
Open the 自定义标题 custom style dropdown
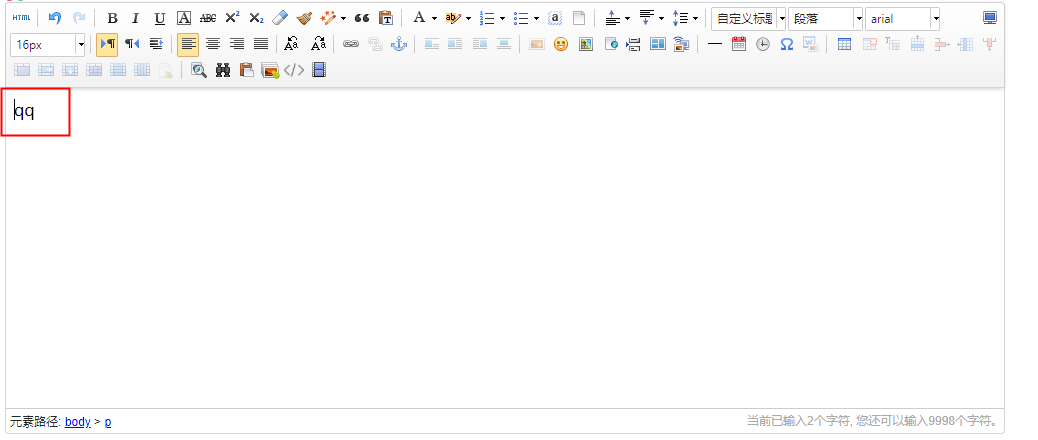pyautogui.click(x=749, y=19)
